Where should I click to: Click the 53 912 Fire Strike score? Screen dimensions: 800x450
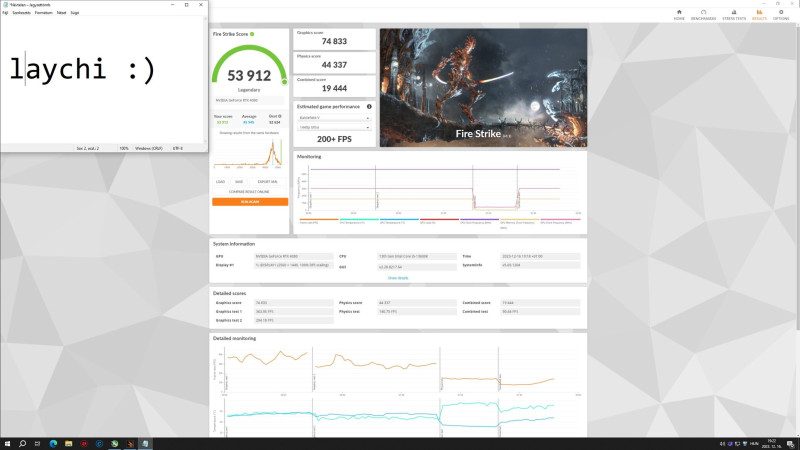249,76
